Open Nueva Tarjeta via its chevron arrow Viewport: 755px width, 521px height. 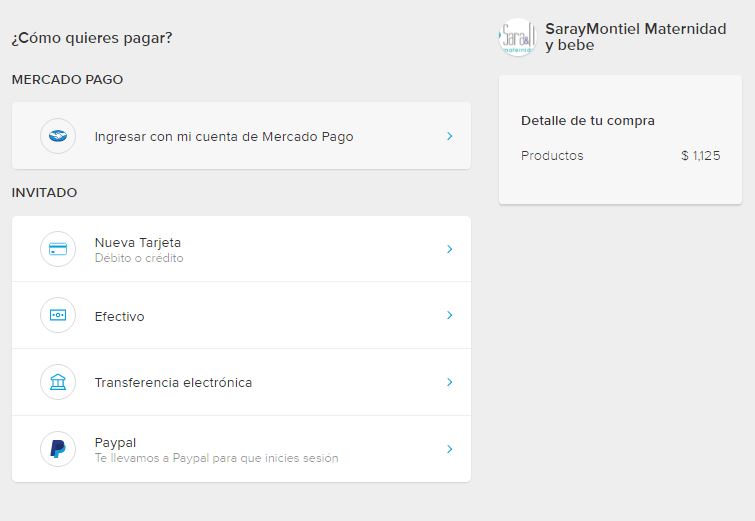[450, 249]
